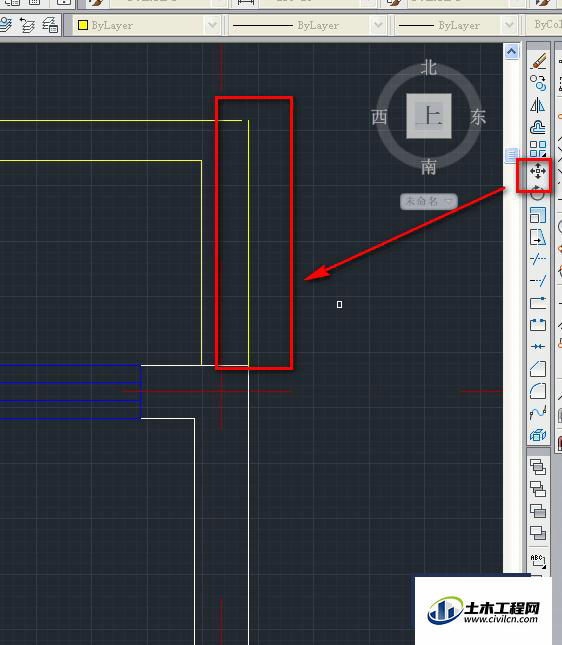Click Send to Back draw order icon
Viewport: 562px width, 645px height.
tap(538, 489)
